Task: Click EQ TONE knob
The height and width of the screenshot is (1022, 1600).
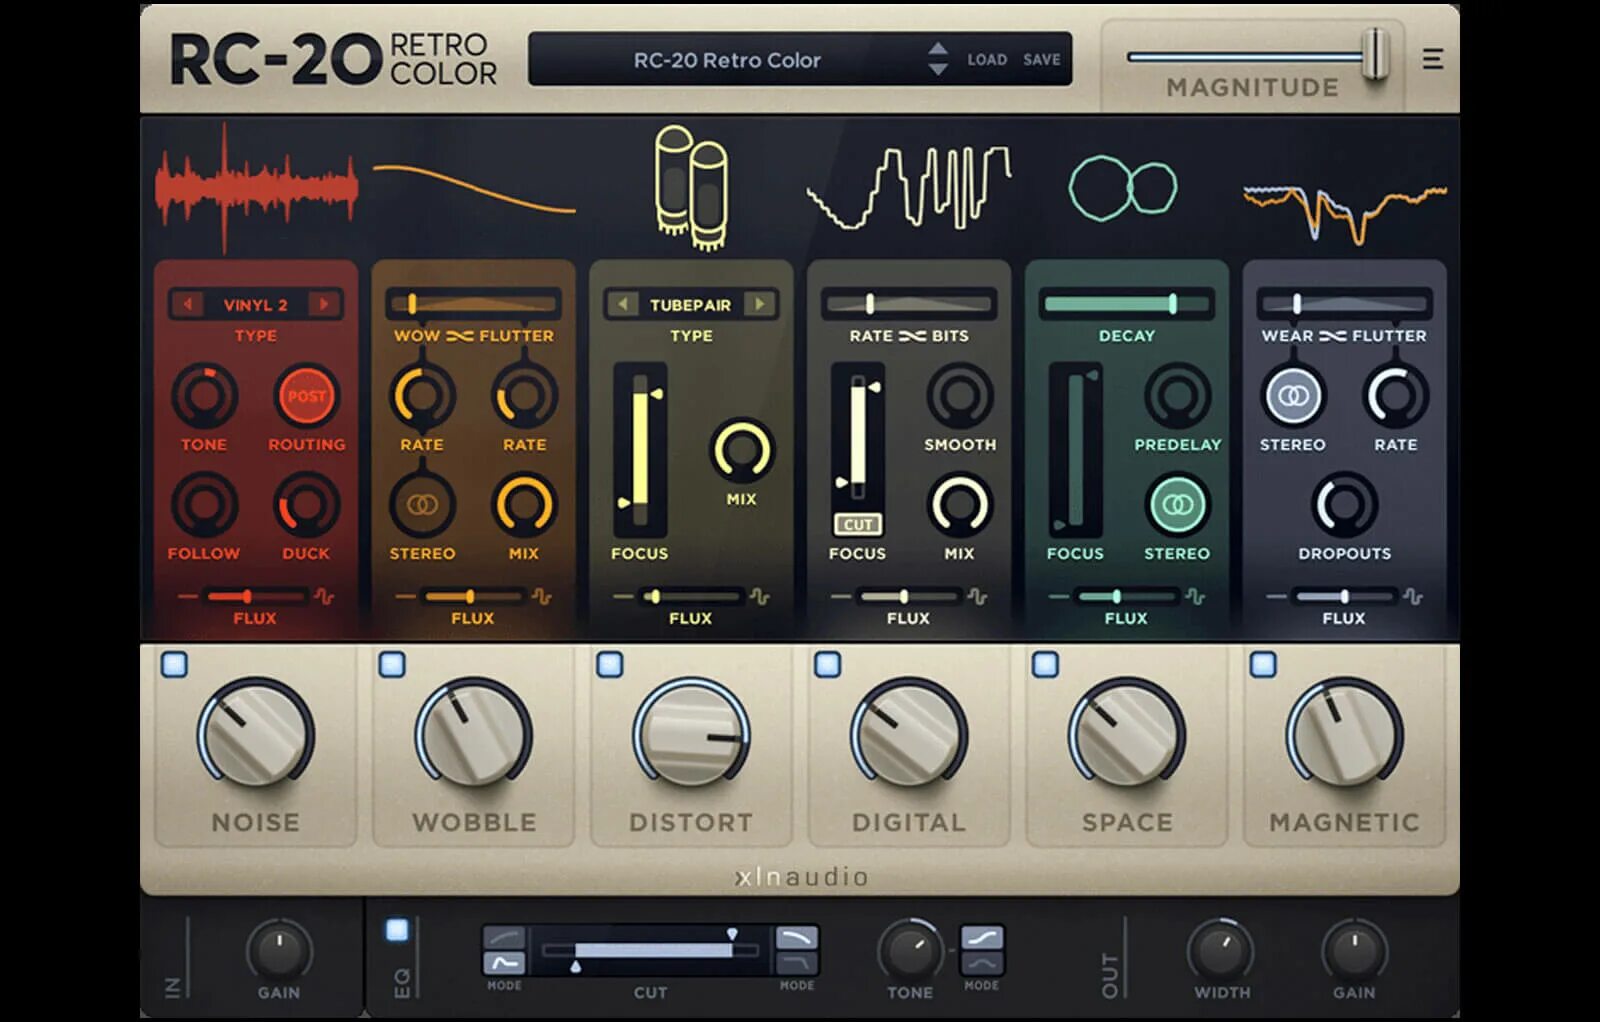Action: (x=909, y=952)
